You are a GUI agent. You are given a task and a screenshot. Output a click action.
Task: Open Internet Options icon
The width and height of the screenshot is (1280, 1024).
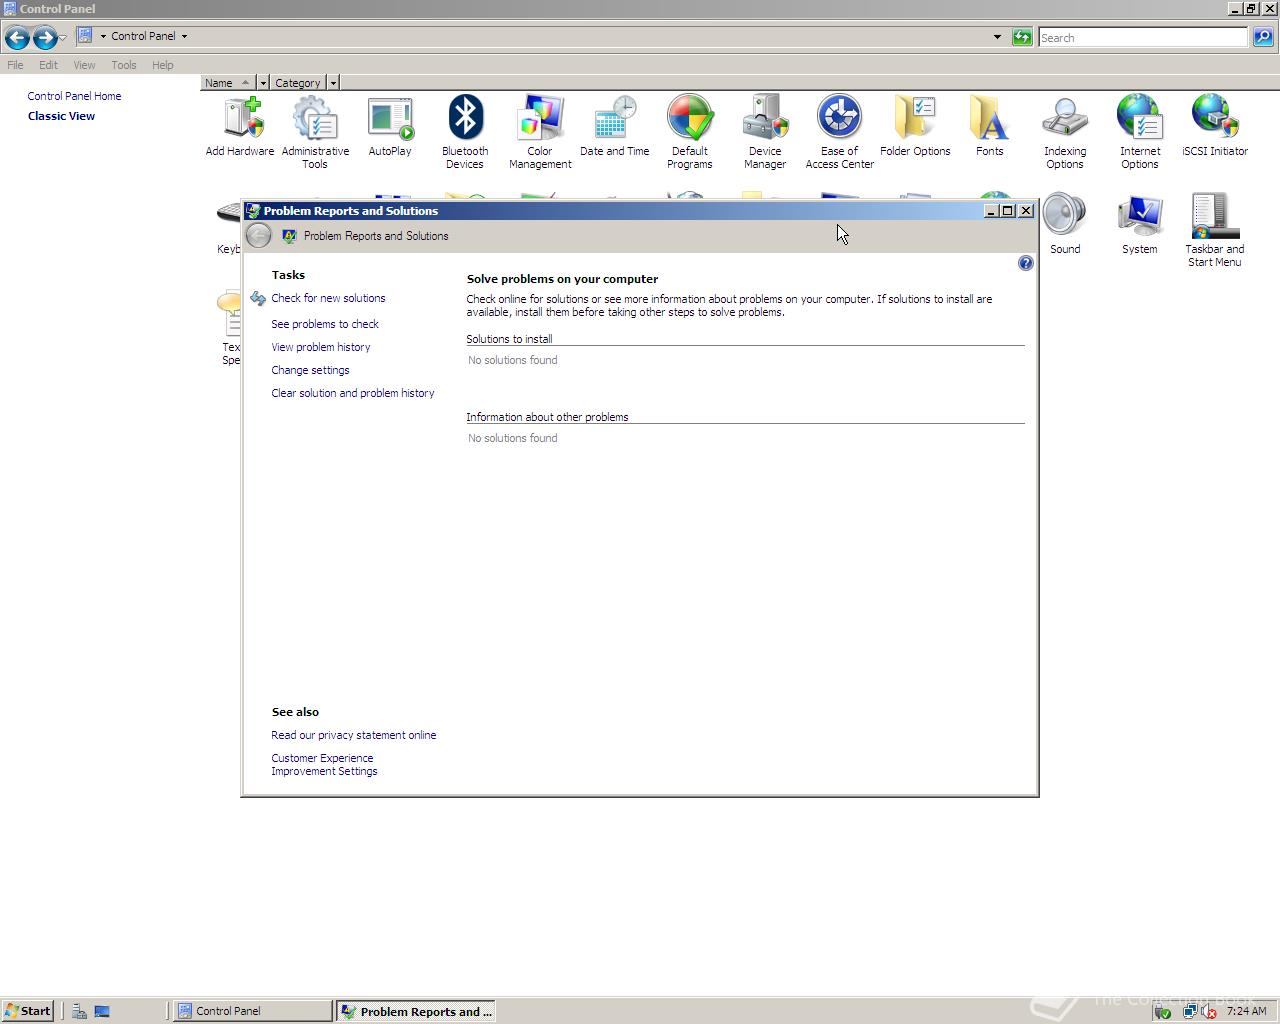1140,132
